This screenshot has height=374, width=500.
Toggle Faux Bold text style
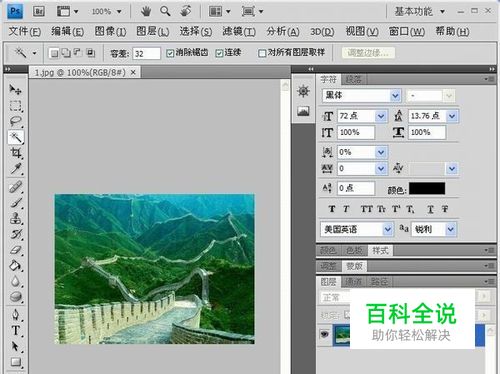tap(331, 209)
